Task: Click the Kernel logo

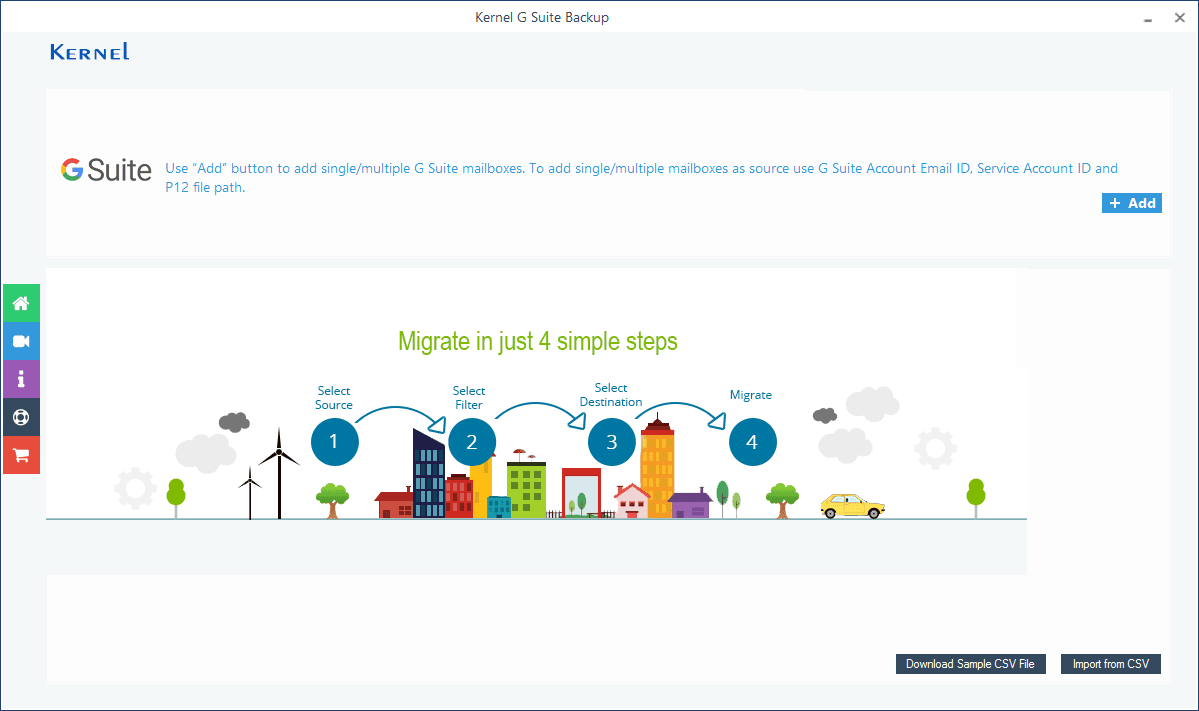Action: [x=89, y=51]
